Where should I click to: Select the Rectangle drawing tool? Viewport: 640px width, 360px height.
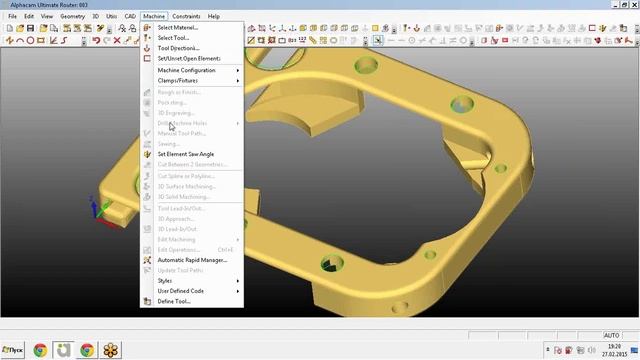(x=41, y=40)
